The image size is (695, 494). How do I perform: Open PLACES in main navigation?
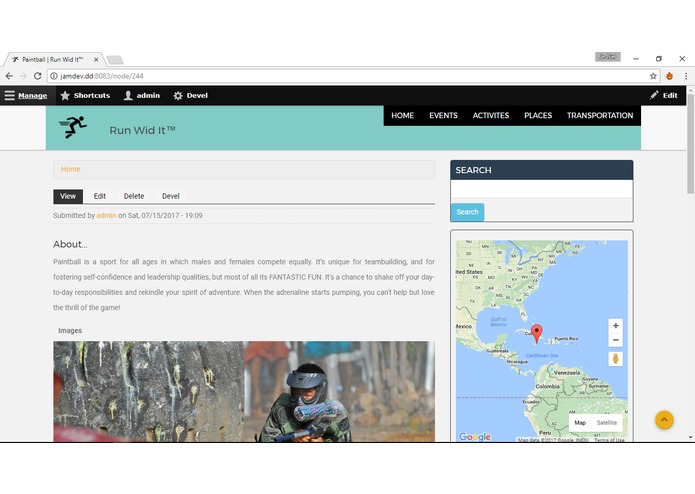pyautogui.click(x=538, y=116)
